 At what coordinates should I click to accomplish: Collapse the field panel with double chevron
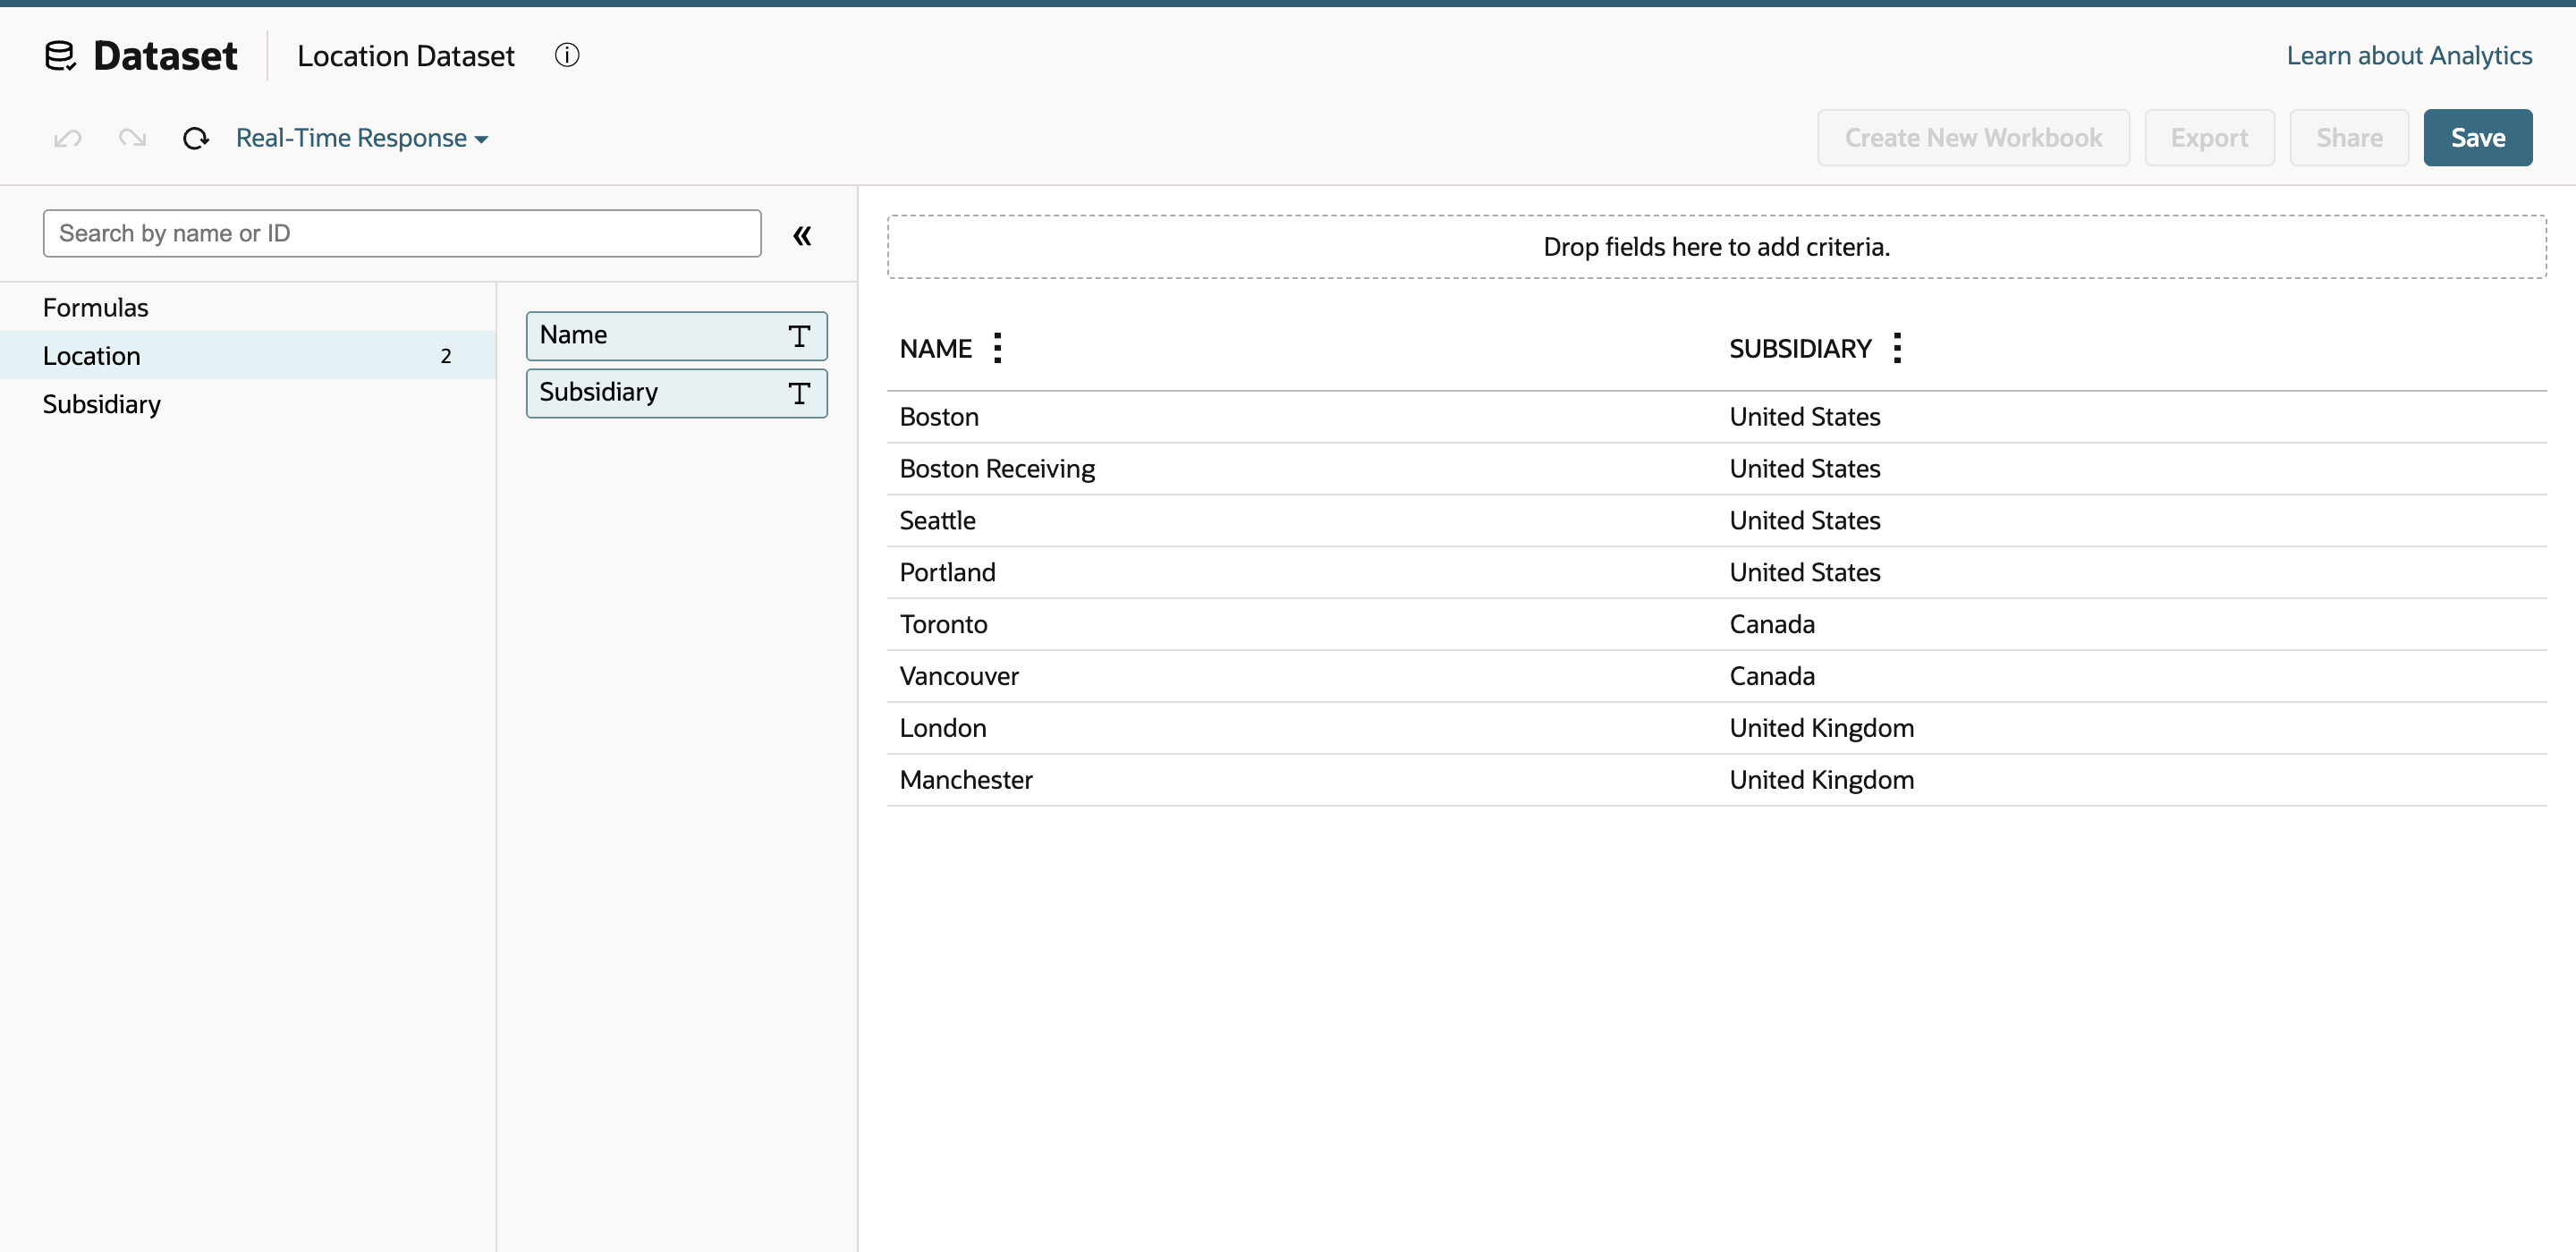802,235
